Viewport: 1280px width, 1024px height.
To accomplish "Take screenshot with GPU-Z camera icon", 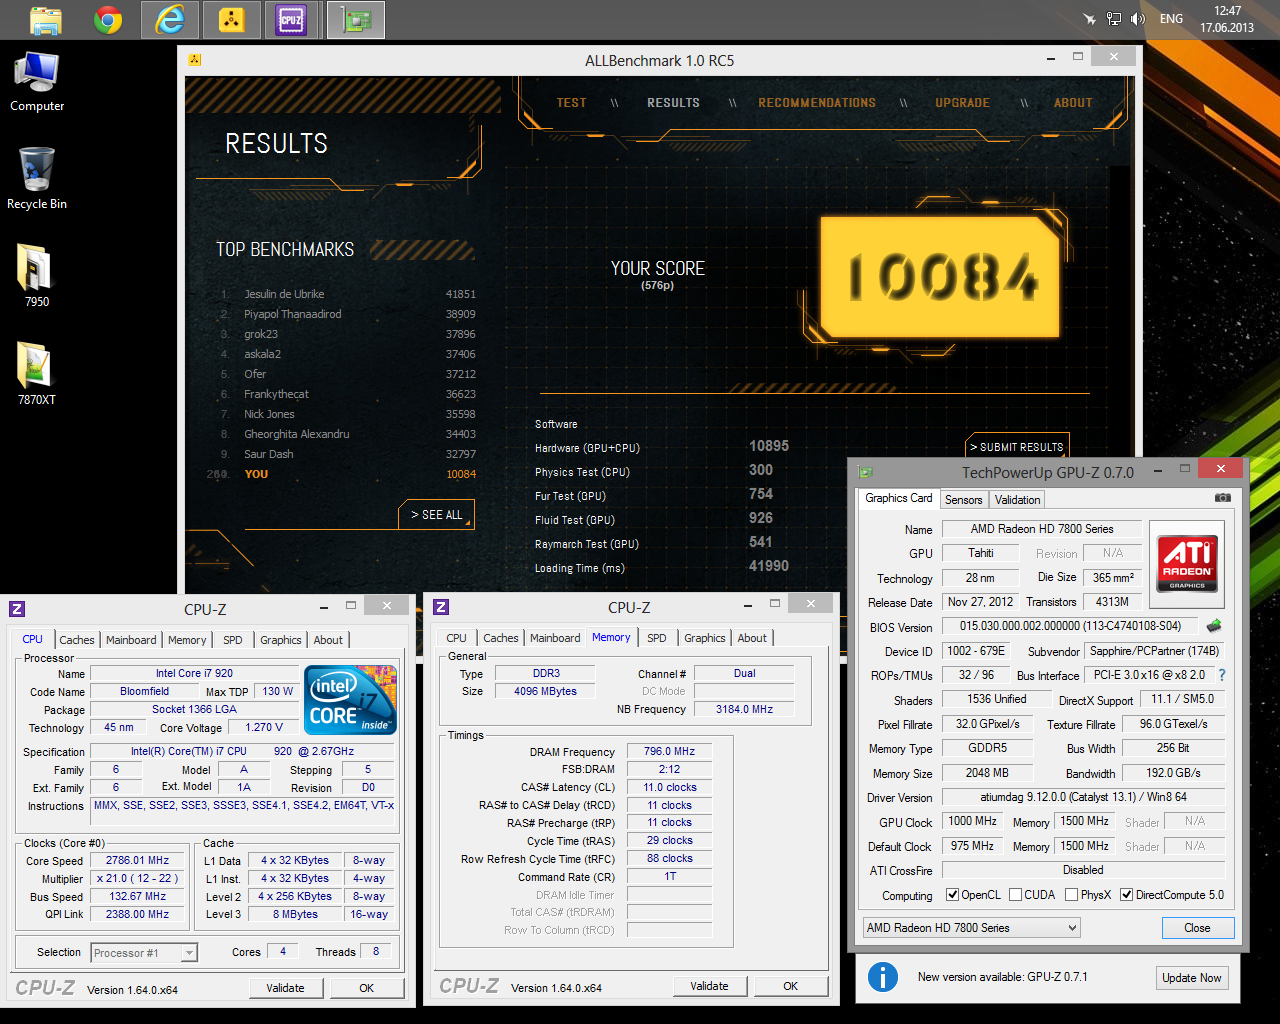I will [1222, 497].
